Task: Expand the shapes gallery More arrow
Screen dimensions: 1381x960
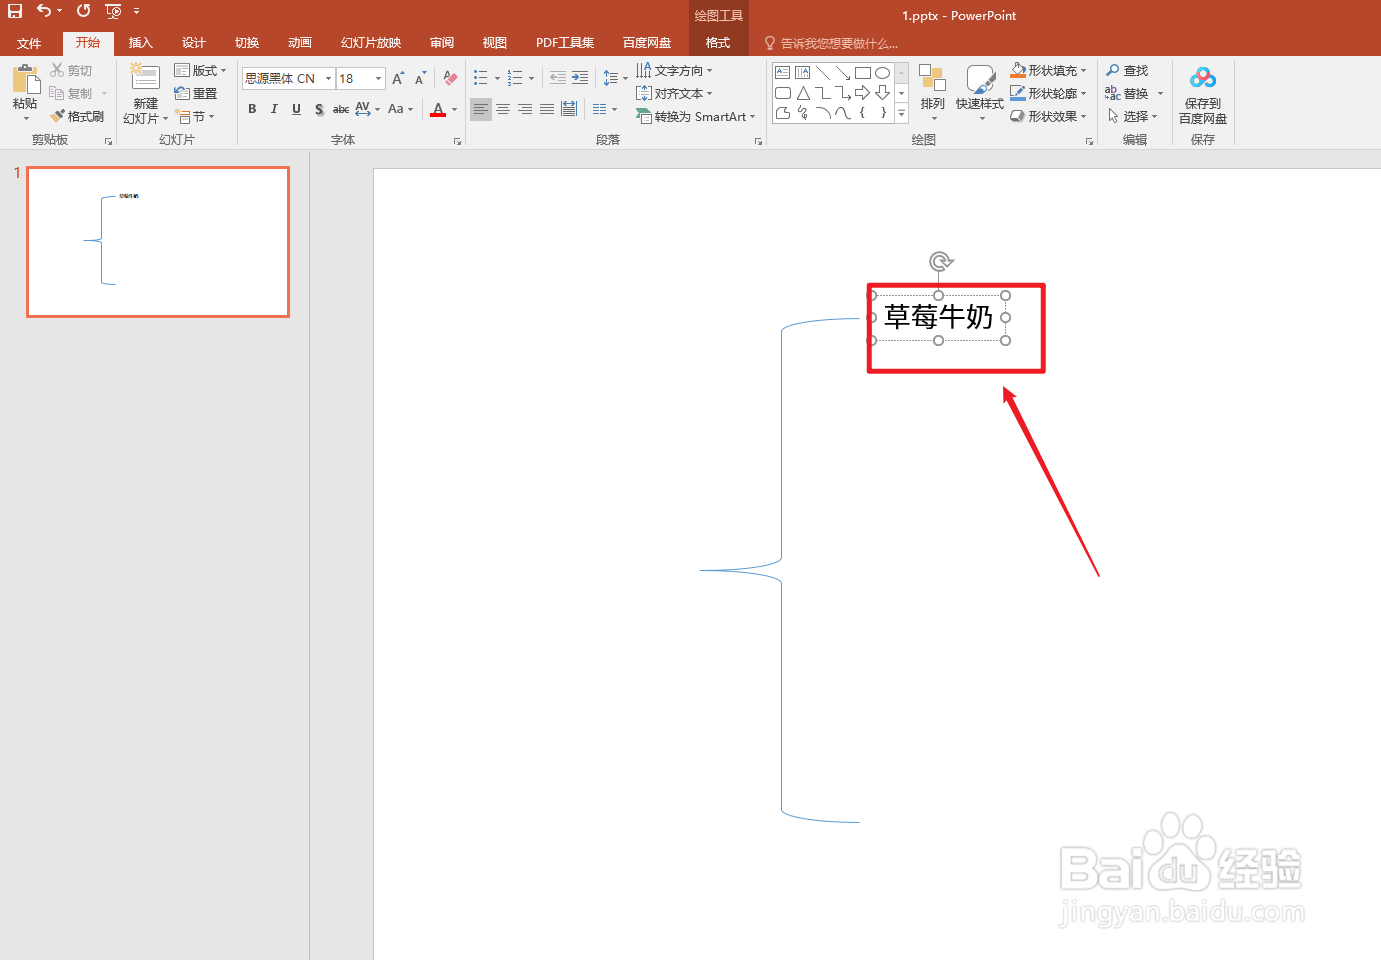Action: pyautogui.click(x=901, y=113)
